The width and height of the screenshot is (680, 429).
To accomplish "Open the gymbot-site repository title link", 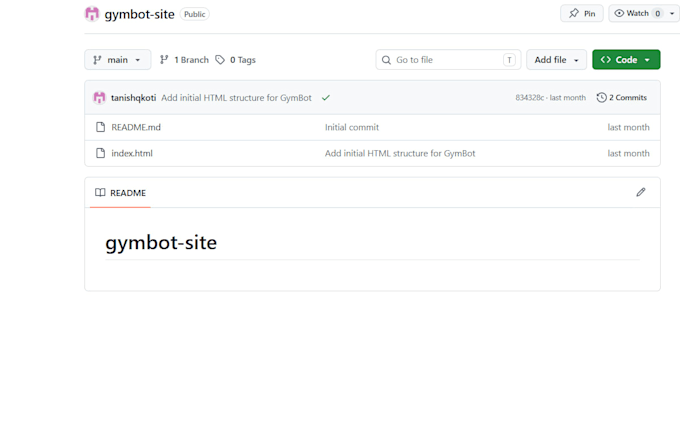I will pos(139,14).
